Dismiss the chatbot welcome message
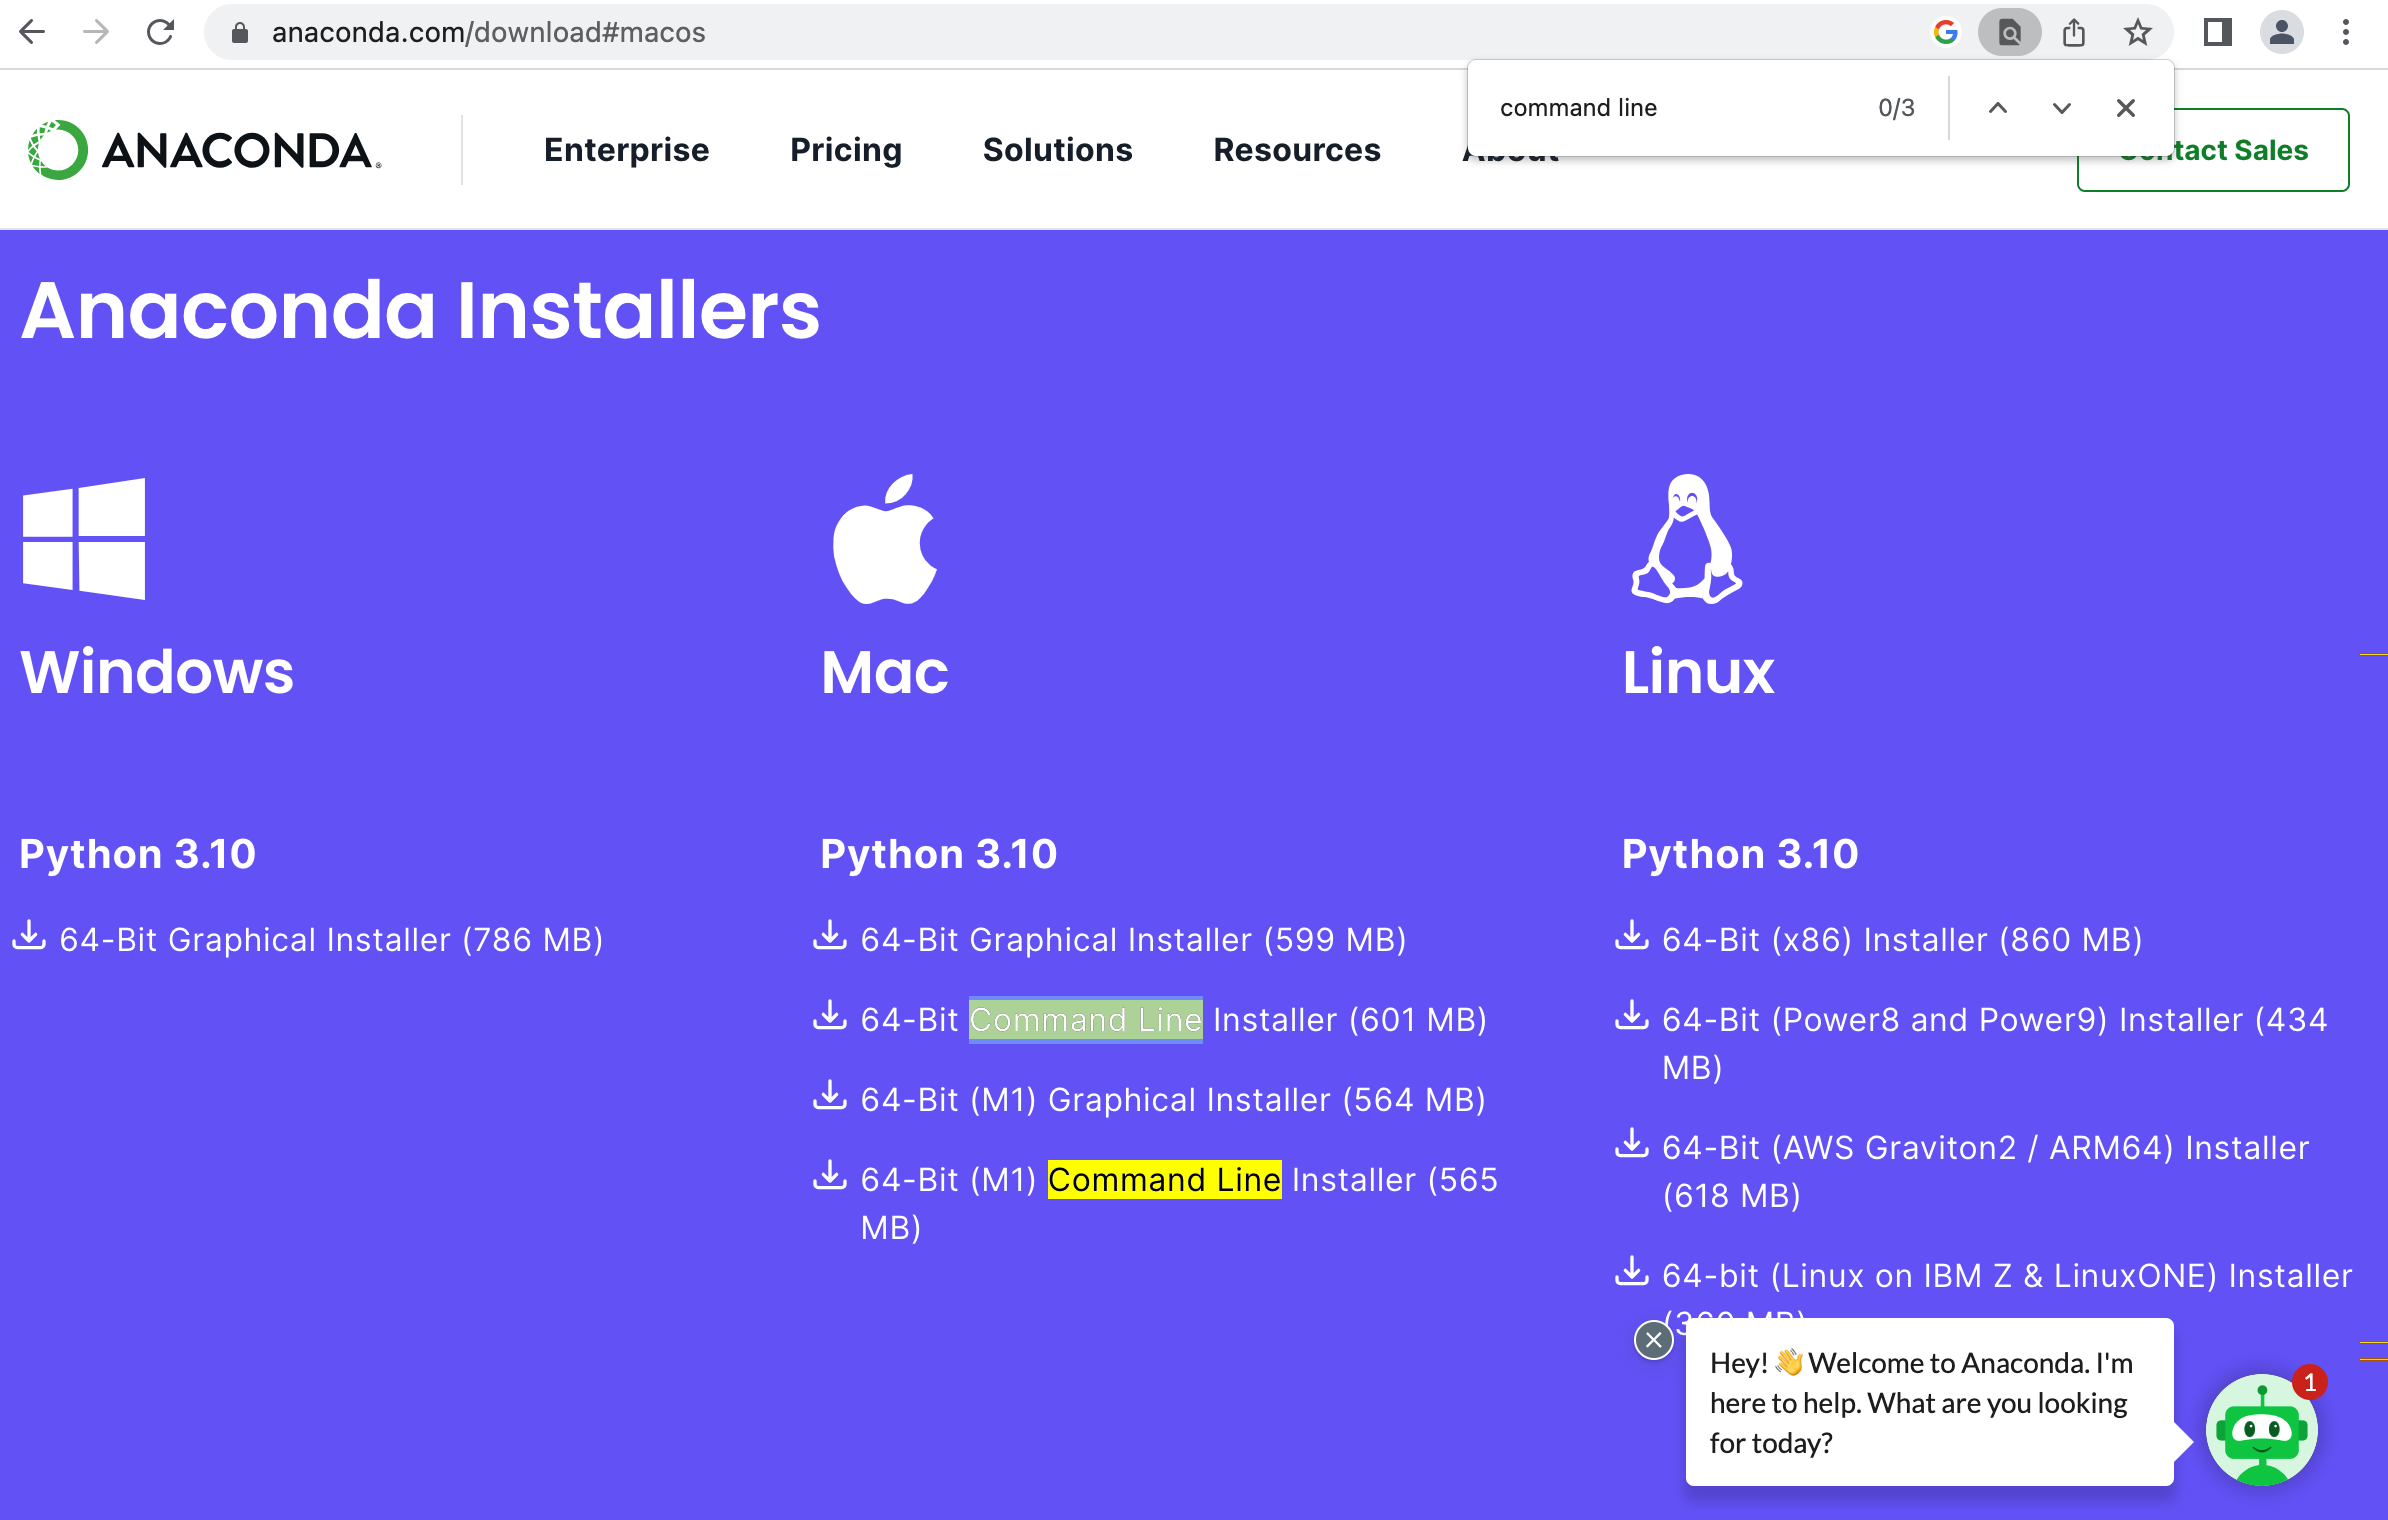2388x1520 pixels. 1654,1340
